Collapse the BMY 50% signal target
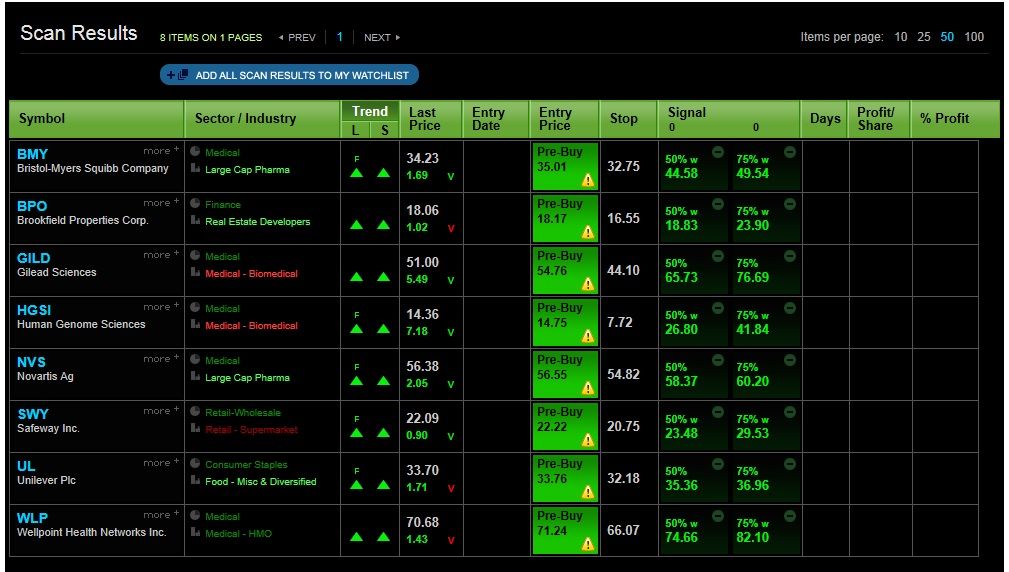1009x572 pixels. [x=717, y=152]
